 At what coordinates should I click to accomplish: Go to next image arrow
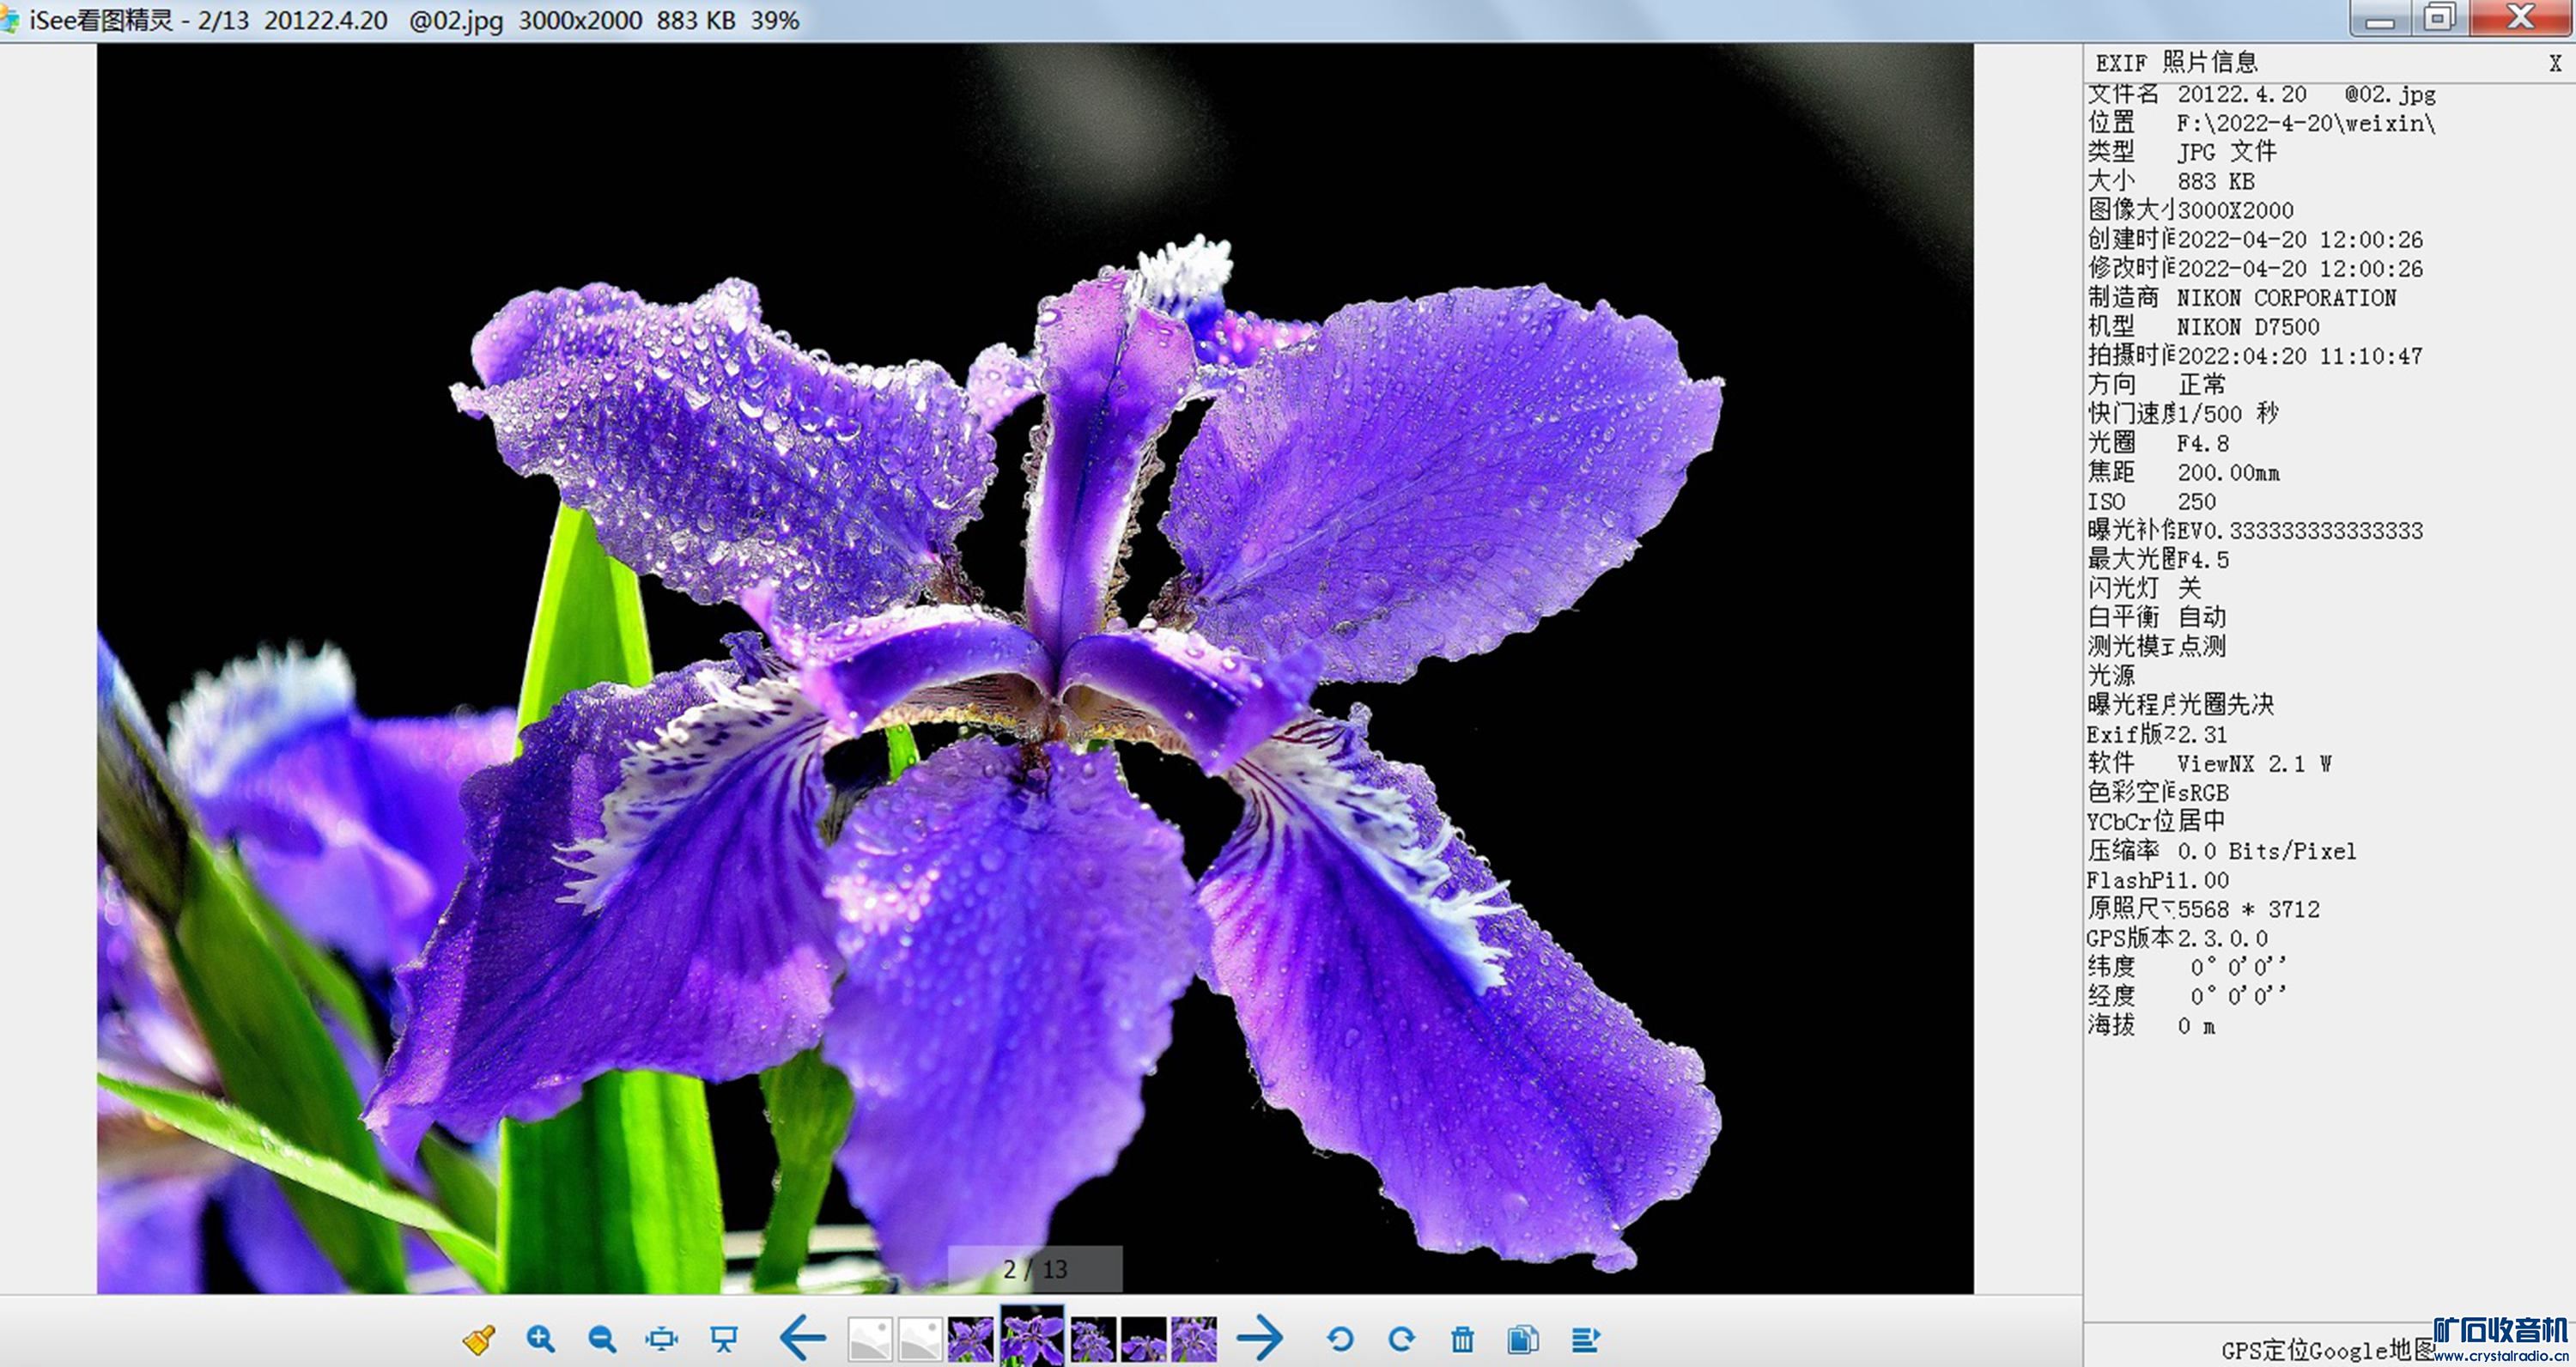(x=1260, y=1338)
